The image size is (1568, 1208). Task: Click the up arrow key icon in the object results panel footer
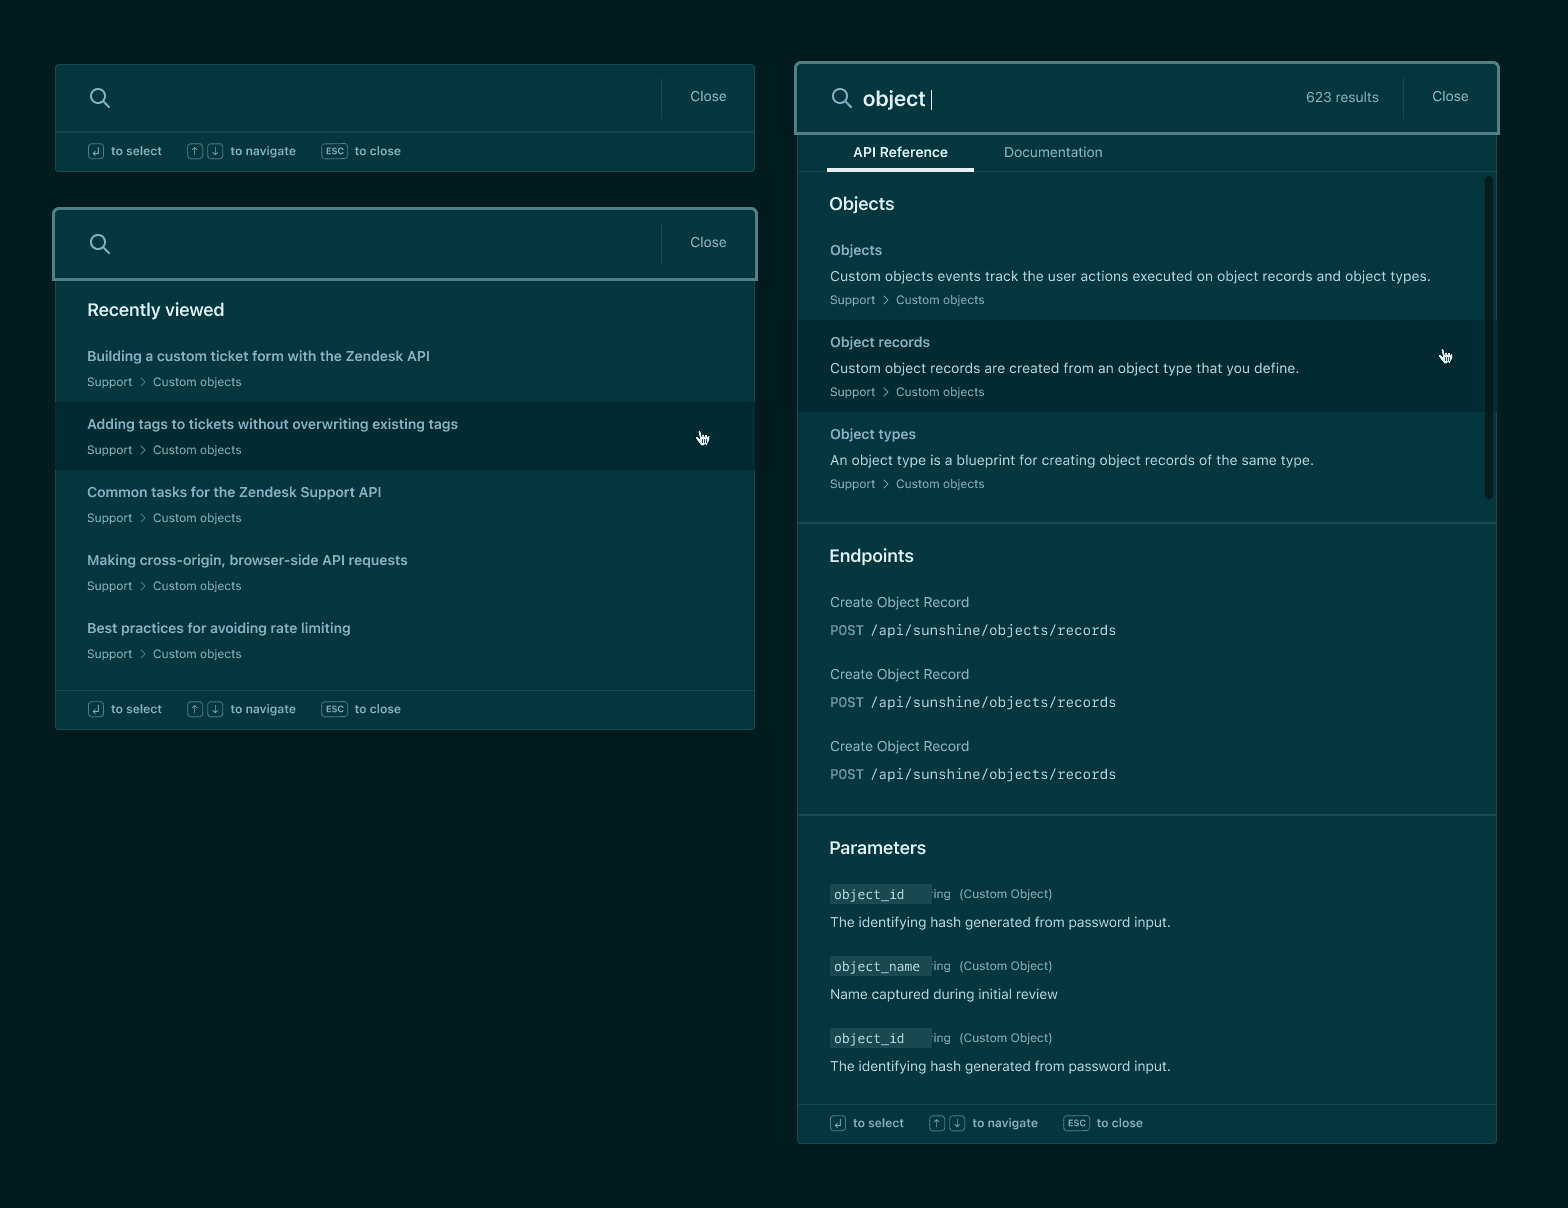(937, 1123)
